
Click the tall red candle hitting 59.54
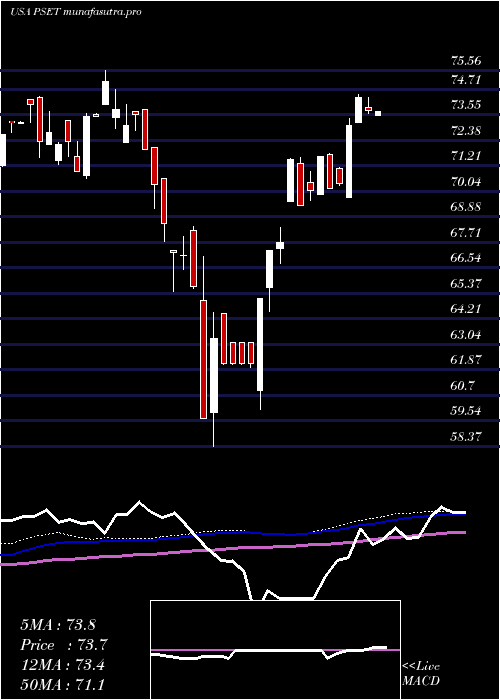click(204, 359)
